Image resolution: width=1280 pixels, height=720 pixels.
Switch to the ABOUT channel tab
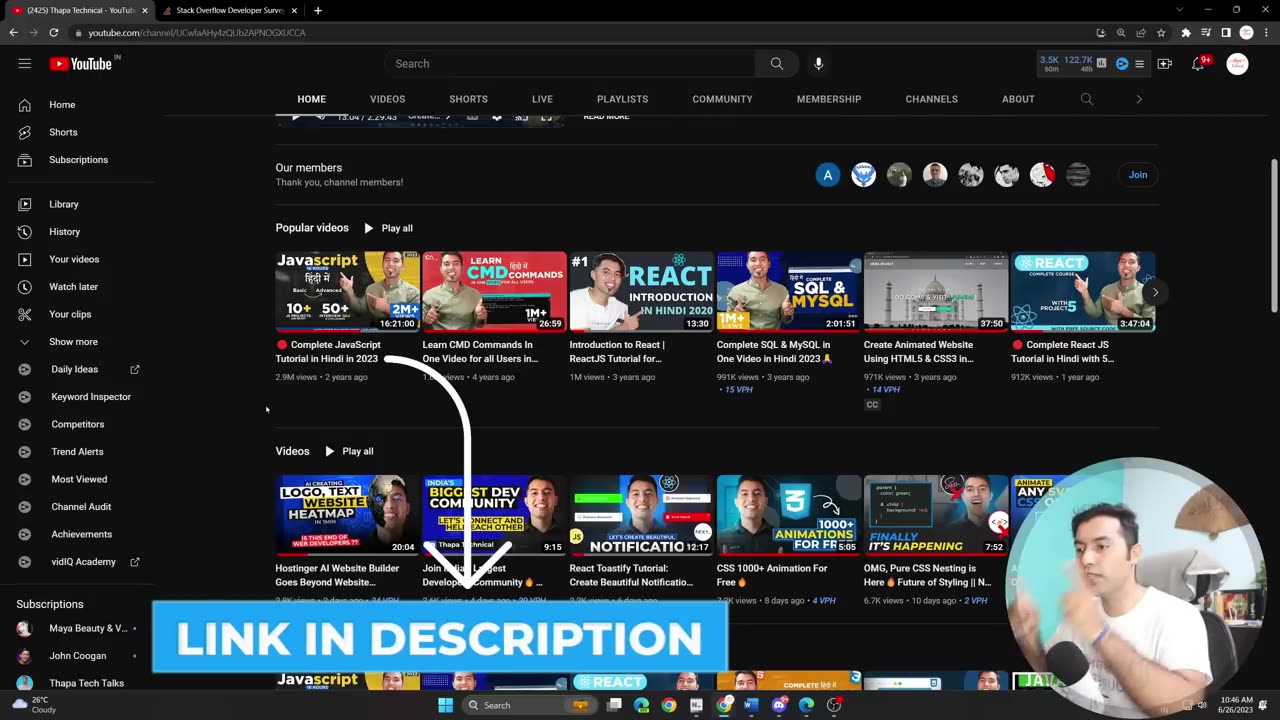pyautogui.click(x=1018, y=99)
